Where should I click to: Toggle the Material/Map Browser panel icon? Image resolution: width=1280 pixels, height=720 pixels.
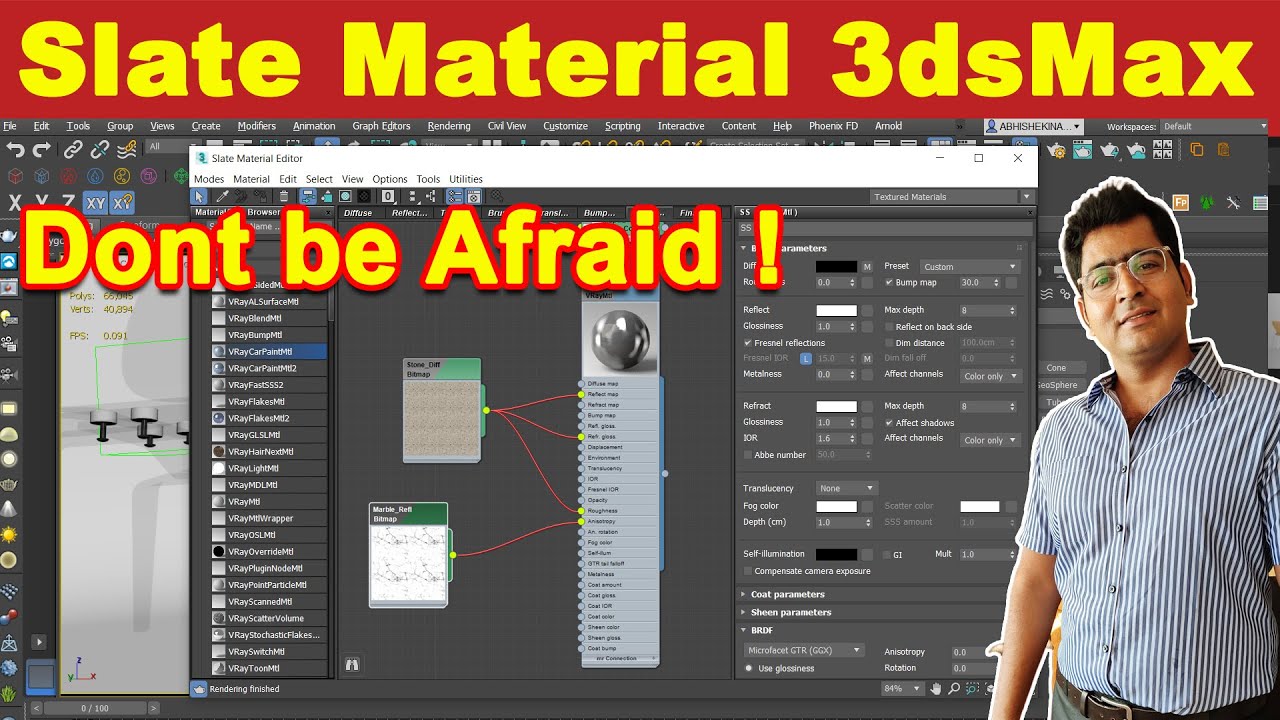(456, 196)
